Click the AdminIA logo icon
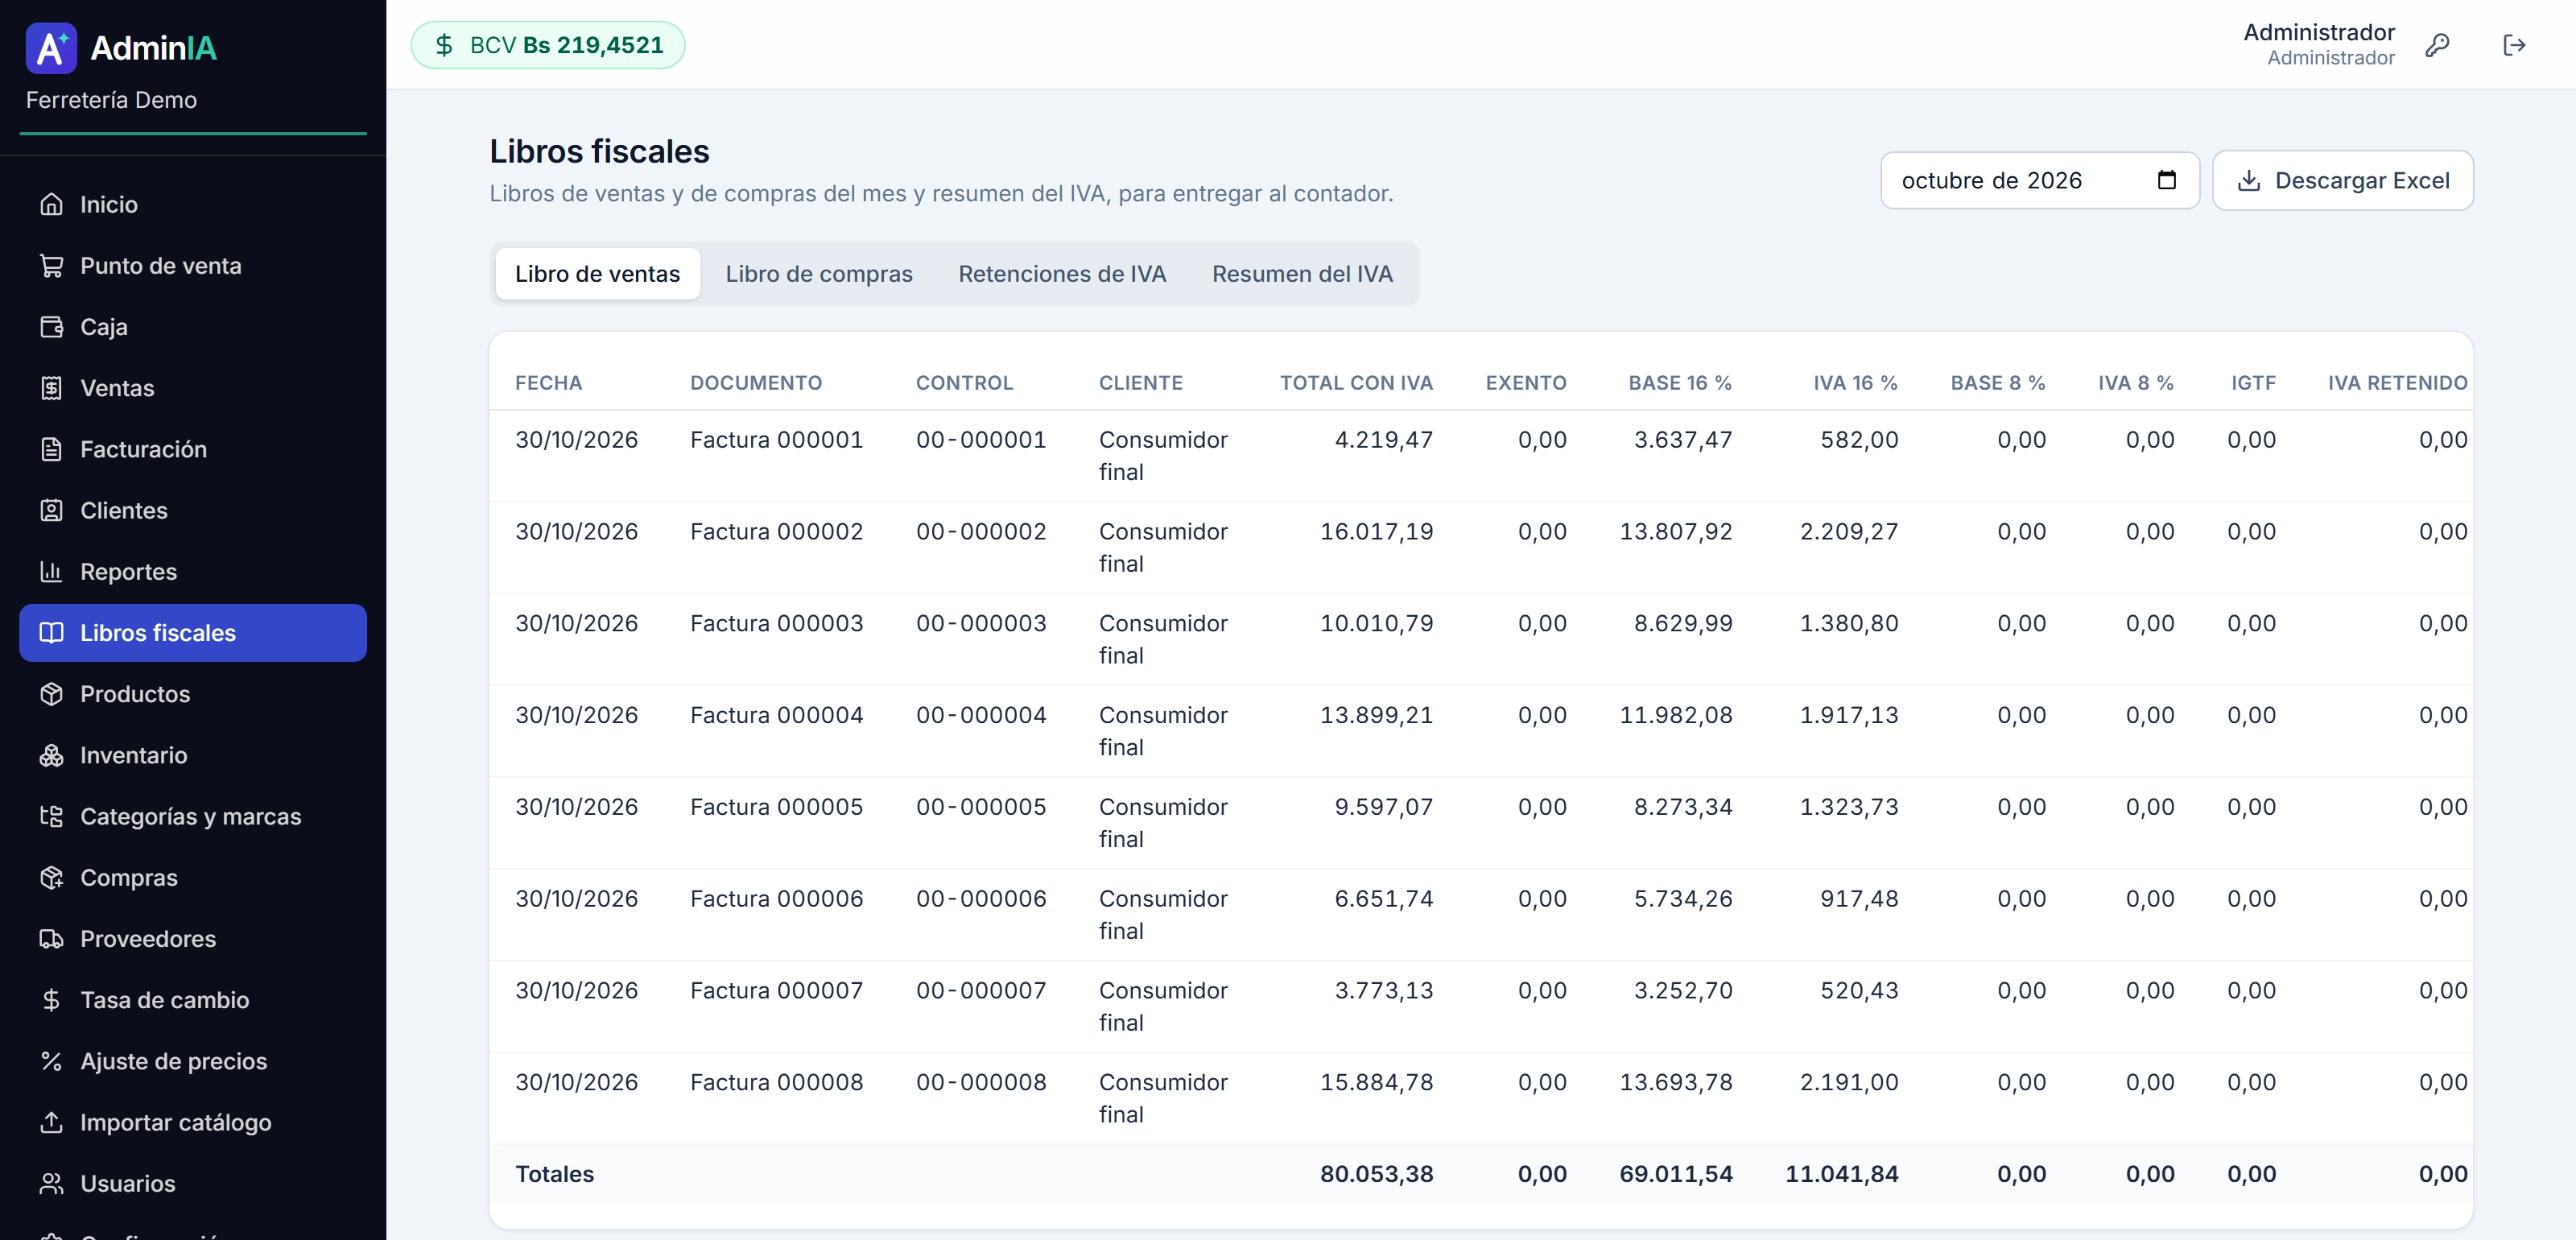The width and height of the screenshot is (2576, 1240). coord(51,47)
